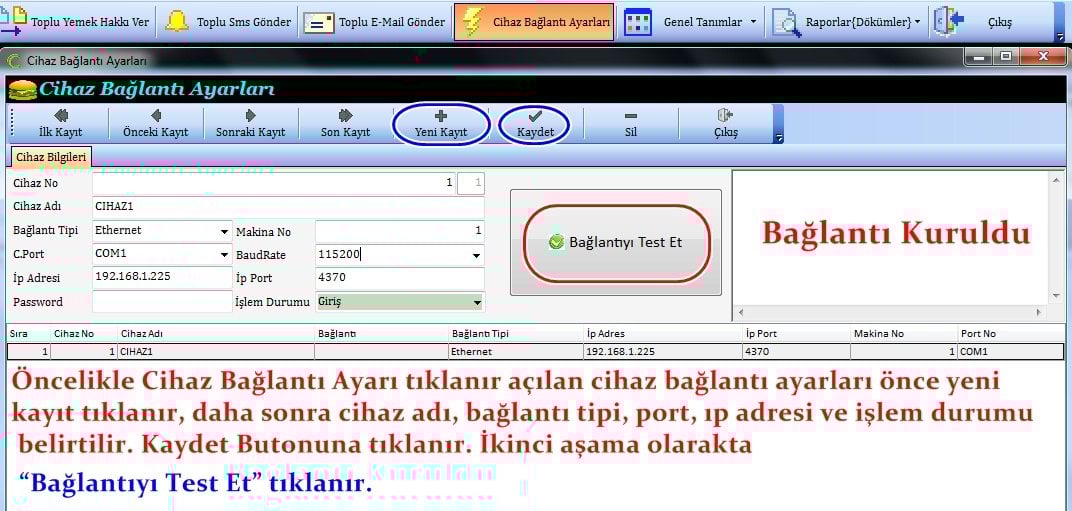Open the Bağlantı Tipi dropdown

pyautogui.click(x=224, y=232)
